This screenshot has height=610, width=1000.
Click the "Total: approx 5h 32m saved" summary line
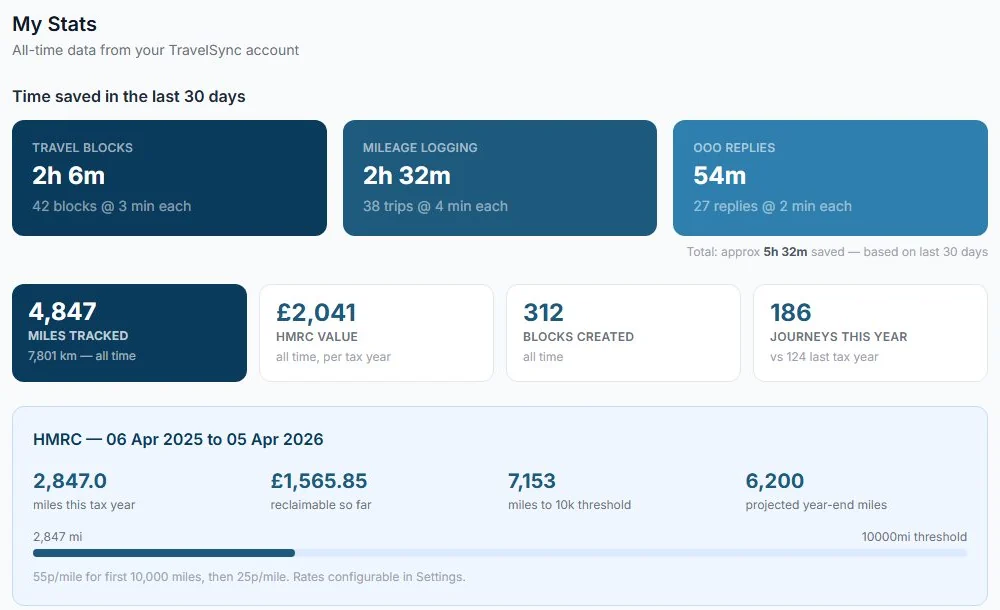837,252
